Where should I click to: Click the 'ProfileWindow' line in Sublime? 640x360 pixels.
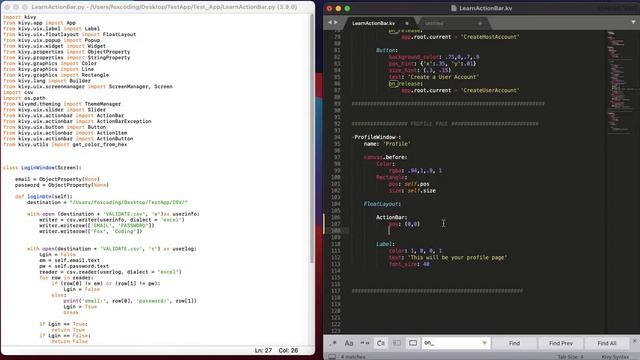click(x=376, y=137)
